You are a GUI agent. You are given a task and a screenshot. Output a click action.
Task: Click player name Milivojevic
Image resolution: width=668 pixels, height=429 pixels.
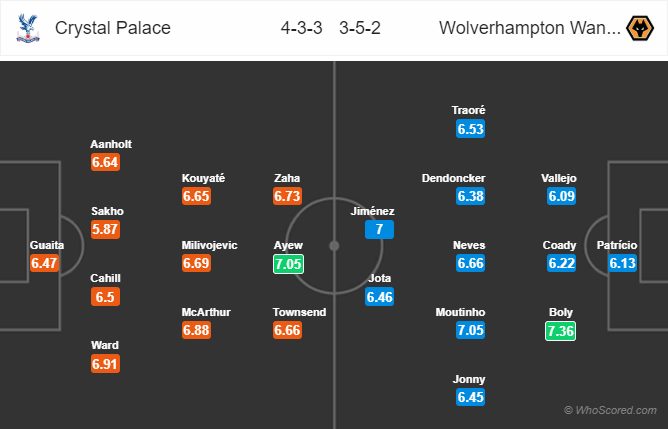click(208, 245)
